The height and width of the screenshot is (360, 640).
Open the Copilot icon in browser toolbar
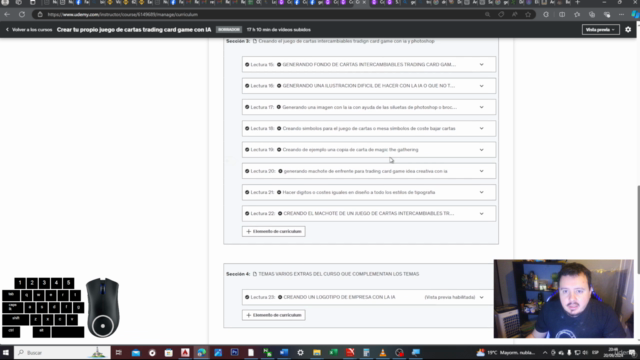(635, 15)
